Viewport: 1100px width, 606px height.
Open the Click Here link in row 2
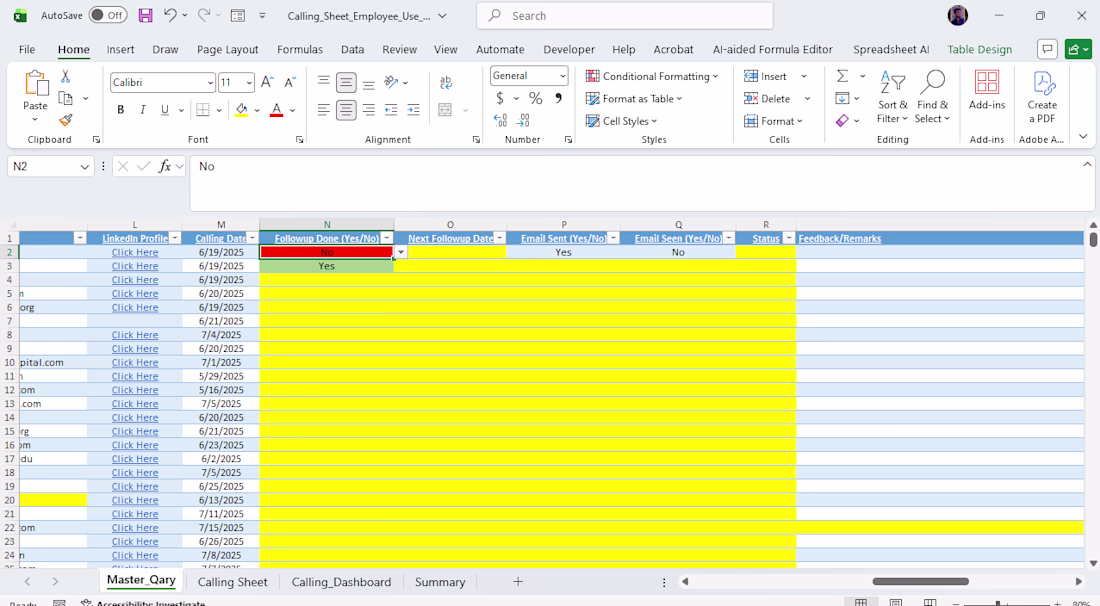click(135, 252)
